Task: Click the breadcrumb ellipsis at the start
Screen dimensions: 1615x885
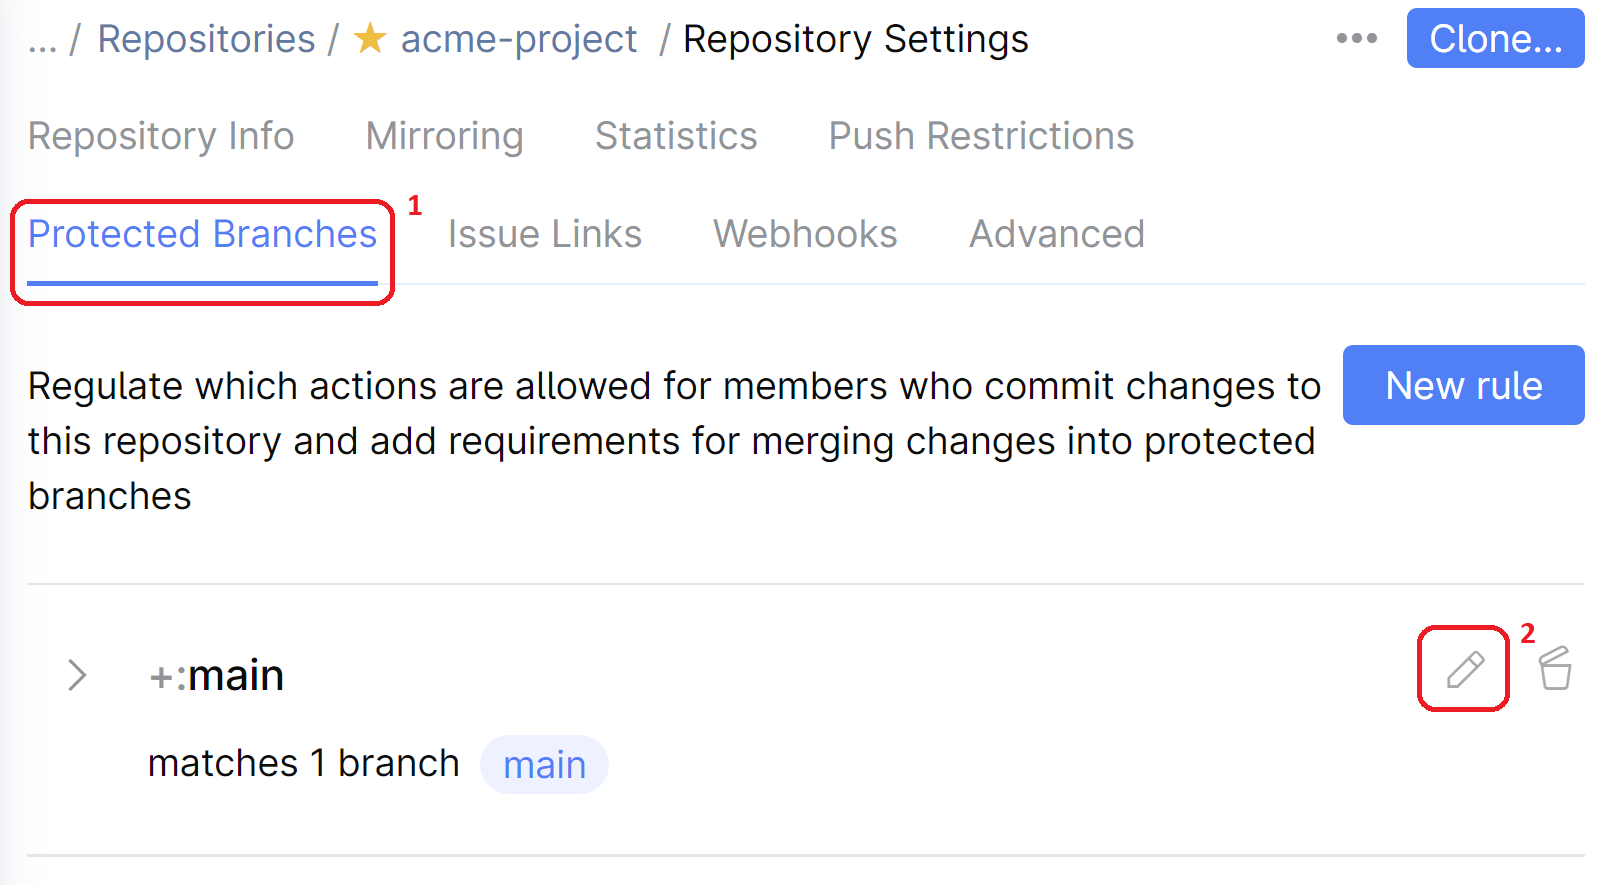Action: tap(42, 40)
